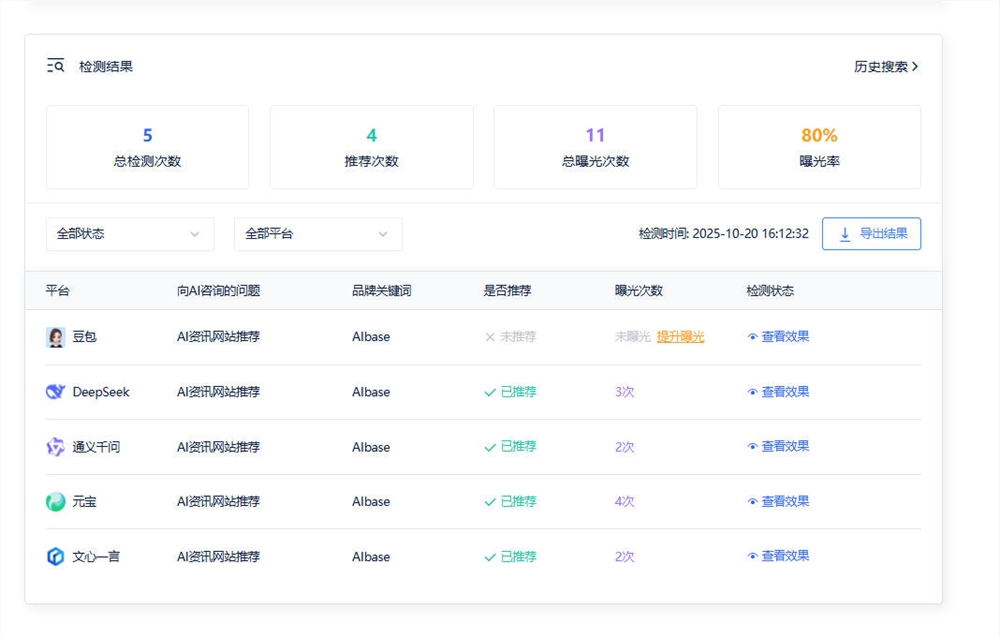Click the 豆包 platform avatar icon
Viewport: 1000px width, 638px height.
pos(55,337)
